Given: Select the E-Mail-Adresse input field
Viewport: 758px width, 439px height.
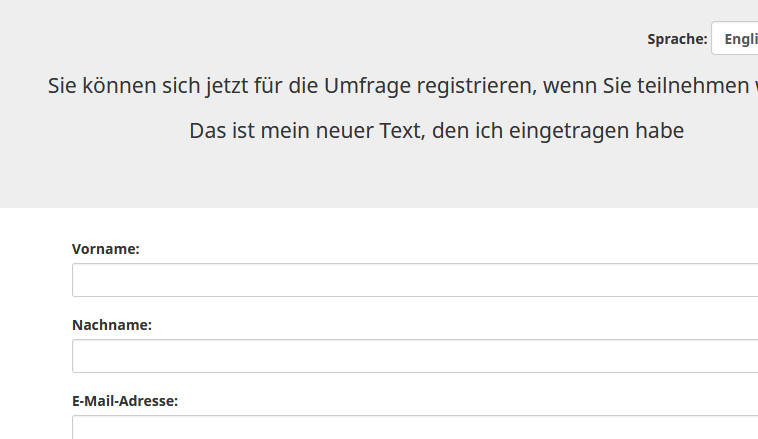Looking at the screenshot, I should [x=414, y=427].
